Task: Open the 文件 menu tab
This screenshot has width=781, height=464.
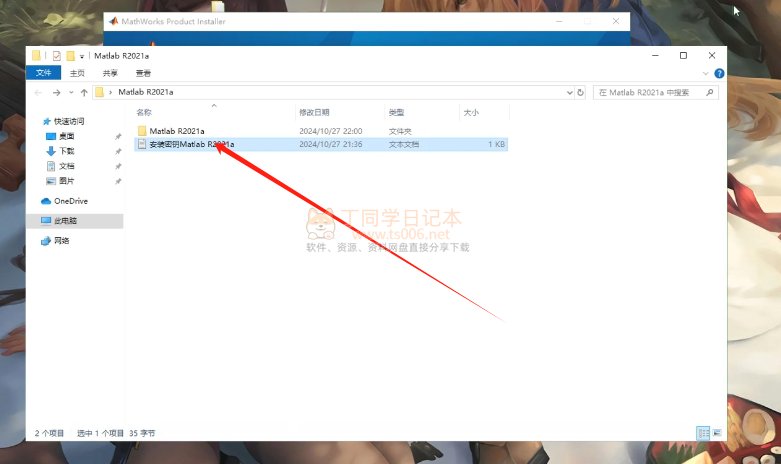Action: point(43,73)
